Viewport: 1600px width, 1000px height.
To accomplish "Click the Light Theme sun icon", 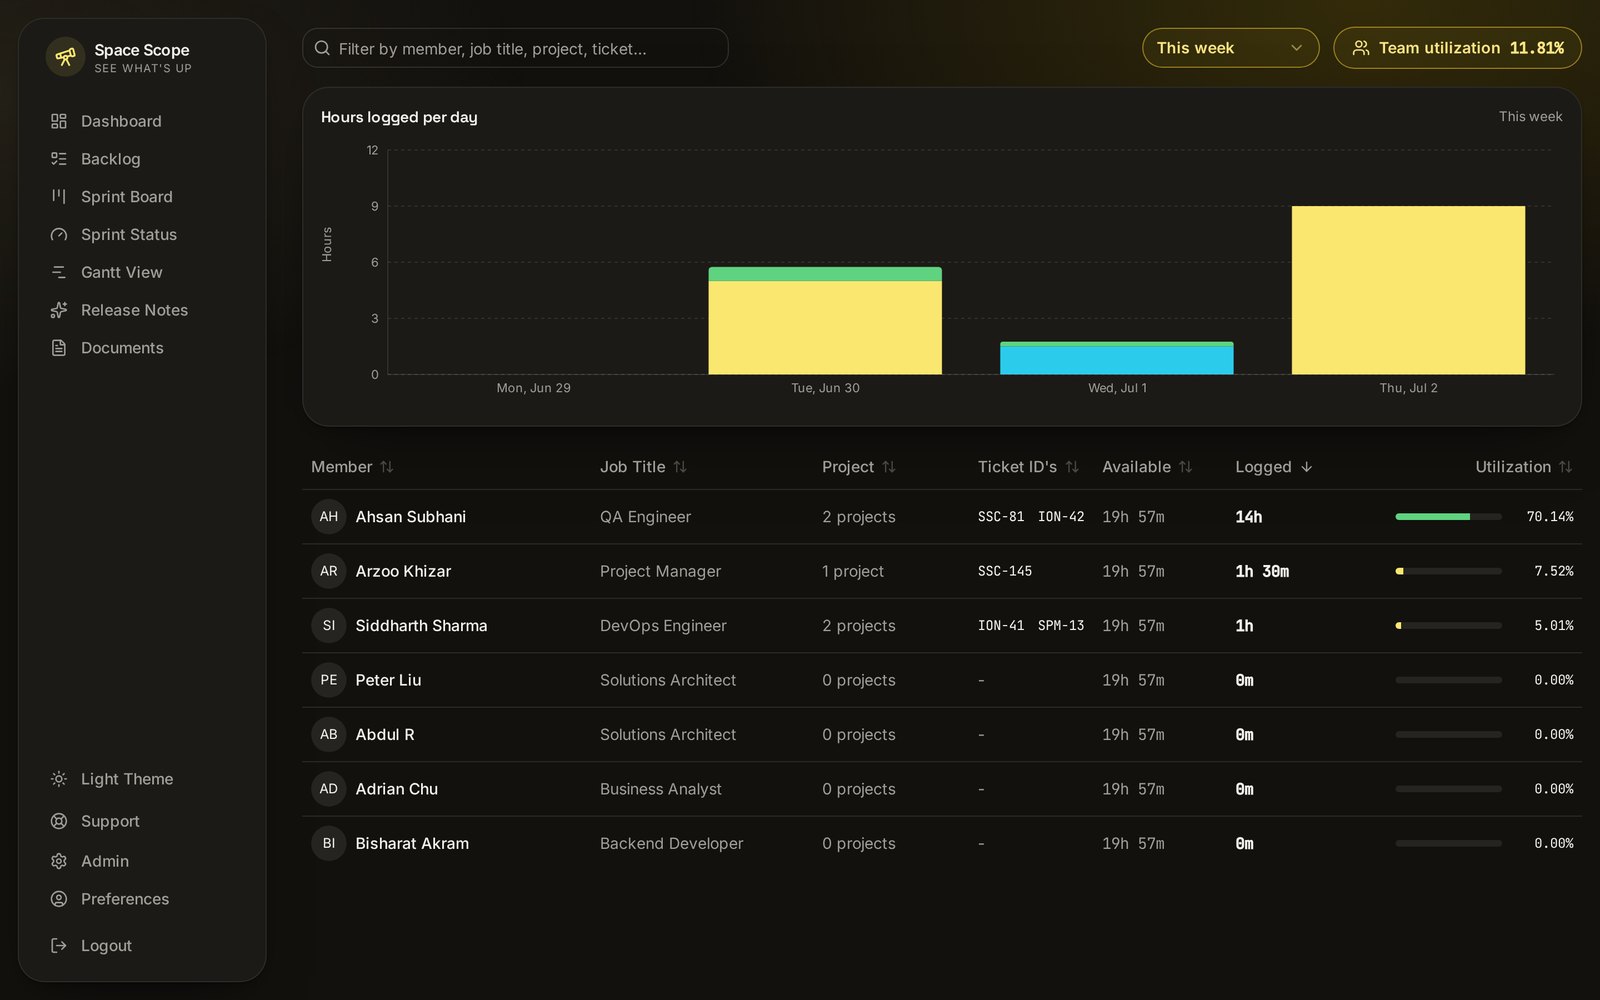I will coord(59,779).
